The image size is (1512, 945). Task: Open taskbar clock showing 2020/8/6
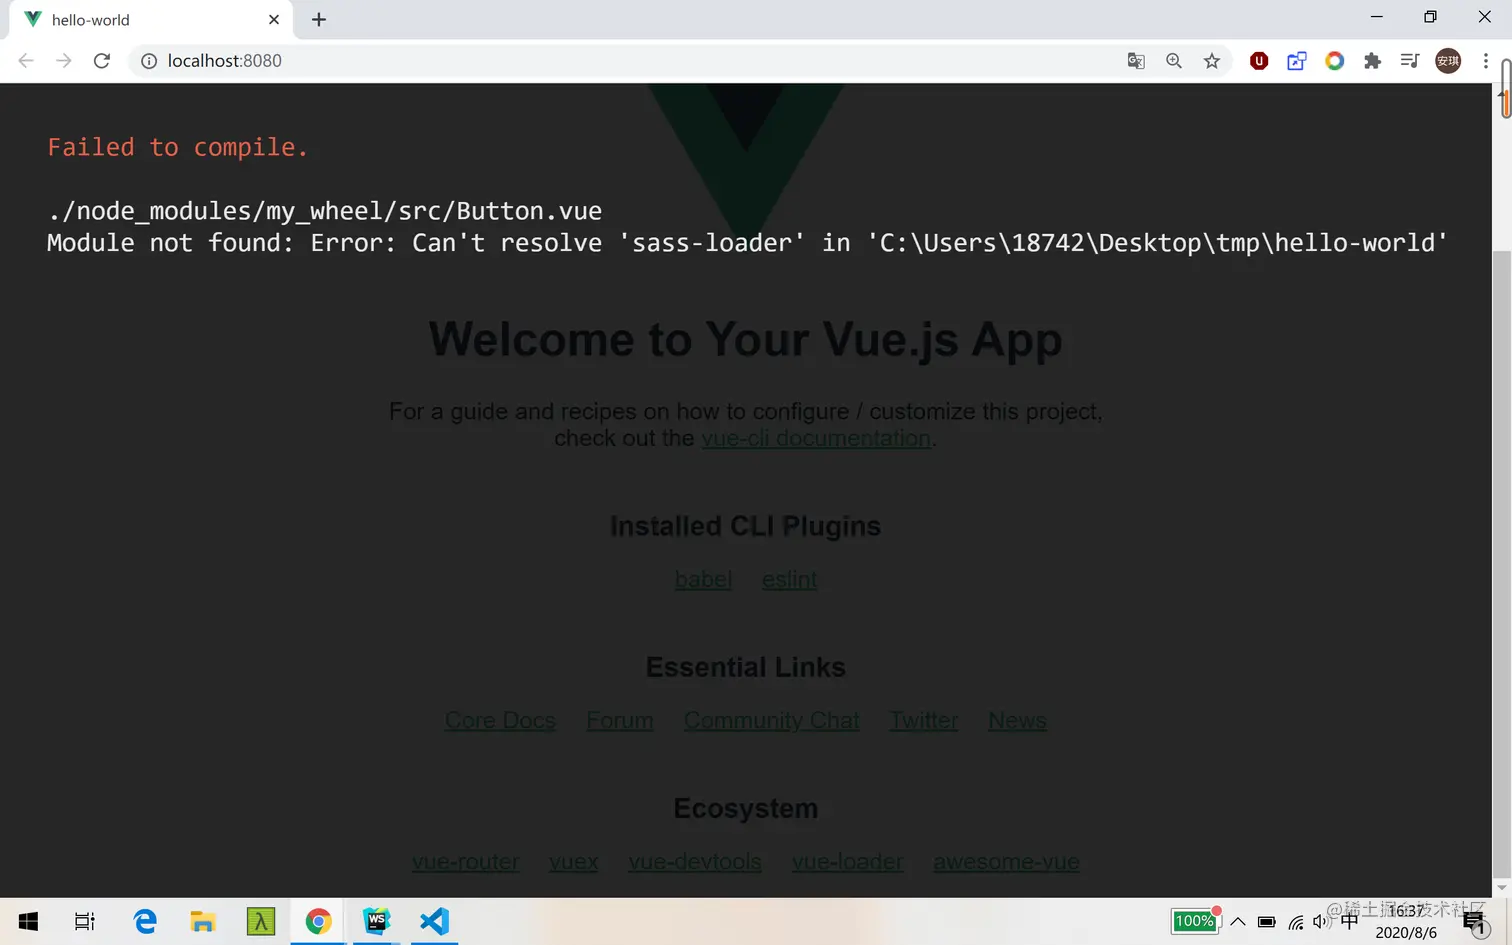click(1406, 921)
